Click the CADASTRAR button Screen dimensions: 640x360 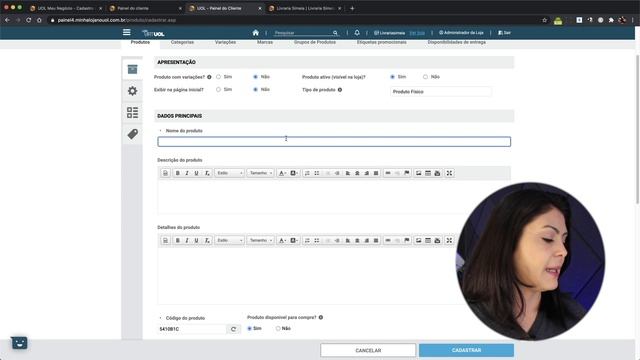coord(466,350)
